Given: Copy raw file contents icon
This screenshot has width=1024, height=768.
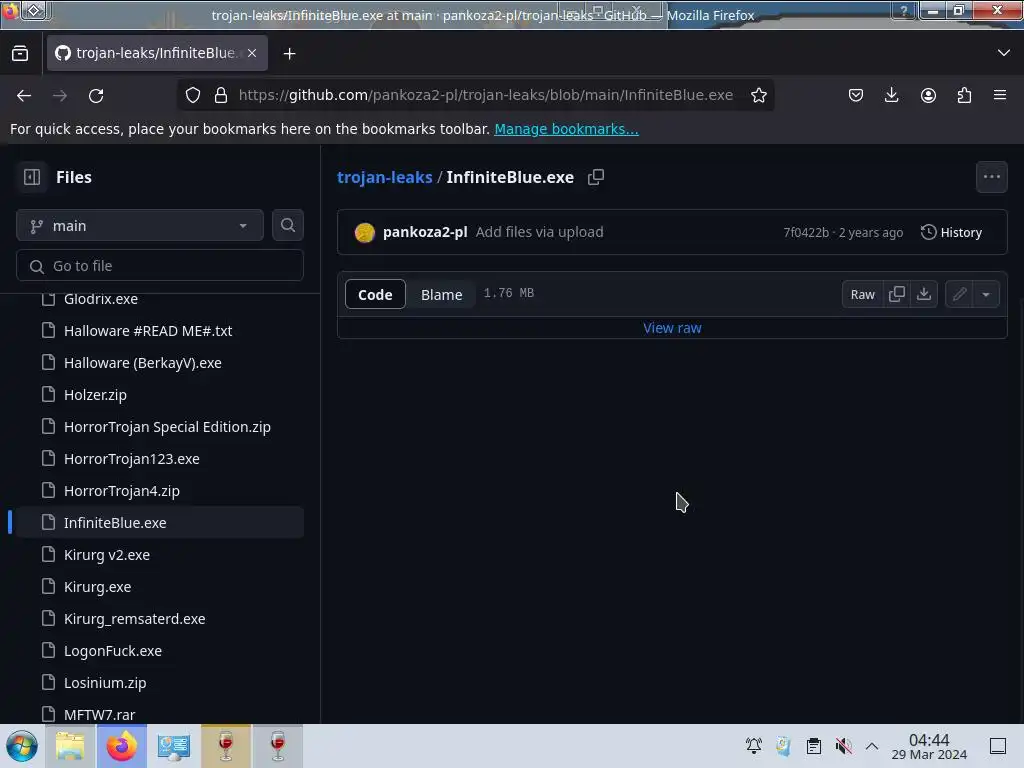Looking at the screenshot, I should [x=897, y=294].
